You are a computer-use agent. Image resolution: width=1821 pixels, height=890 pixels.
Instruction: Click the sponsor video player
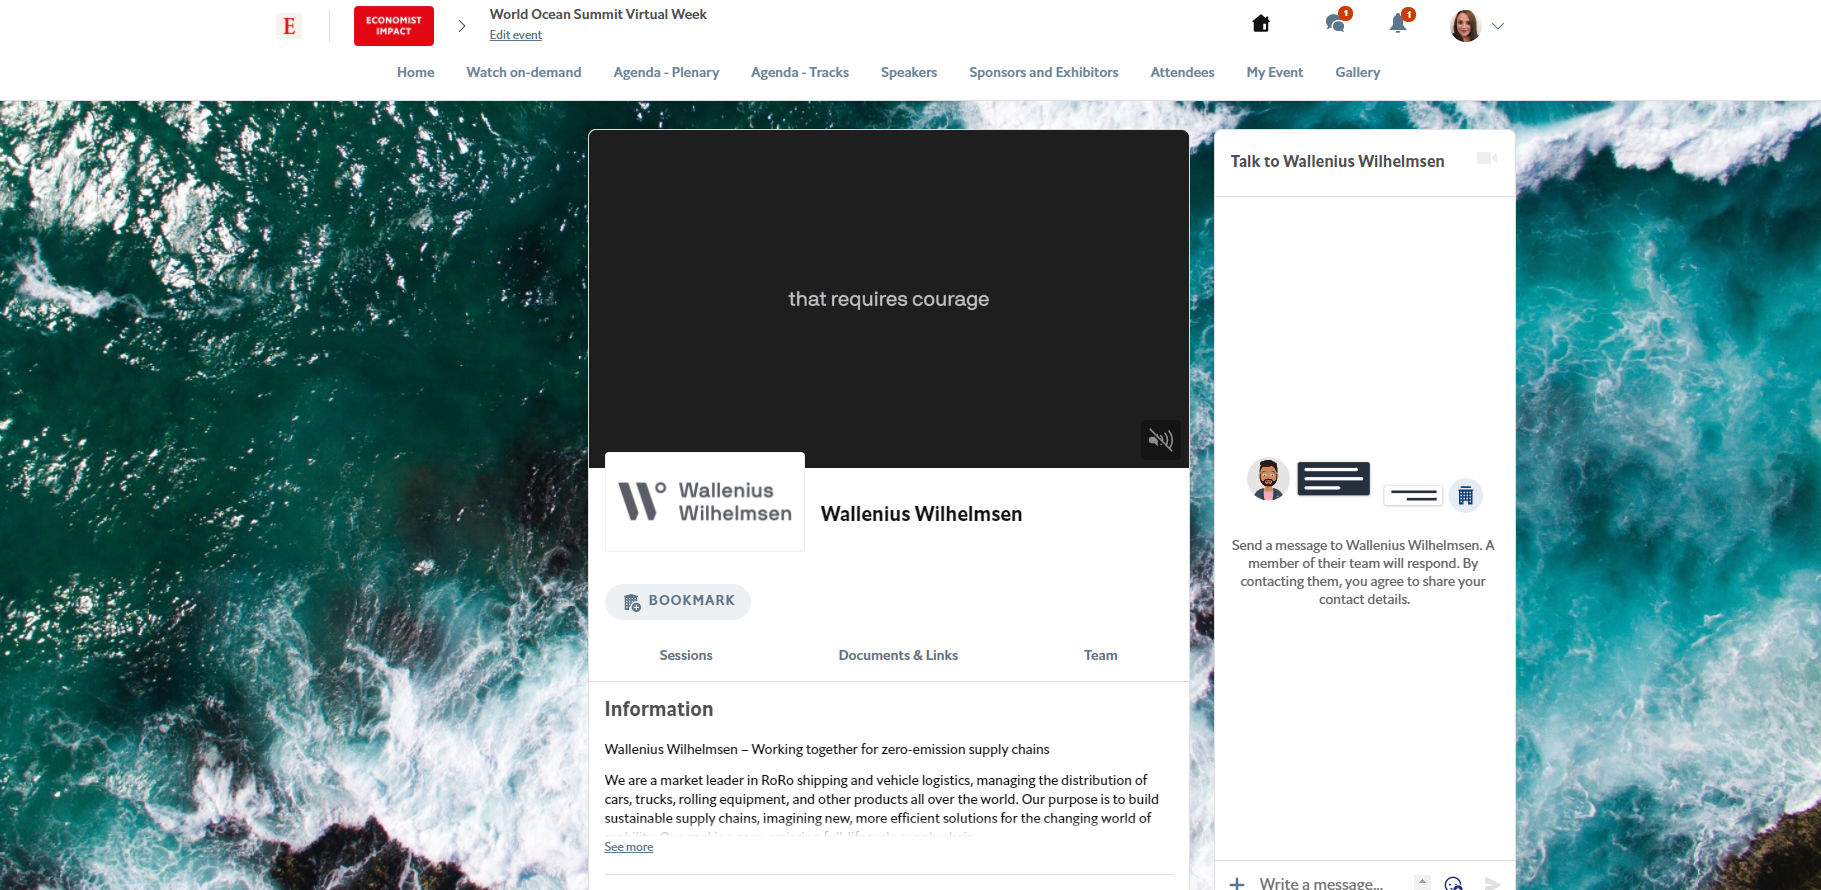pyautogui.click(x=889, y=299)
